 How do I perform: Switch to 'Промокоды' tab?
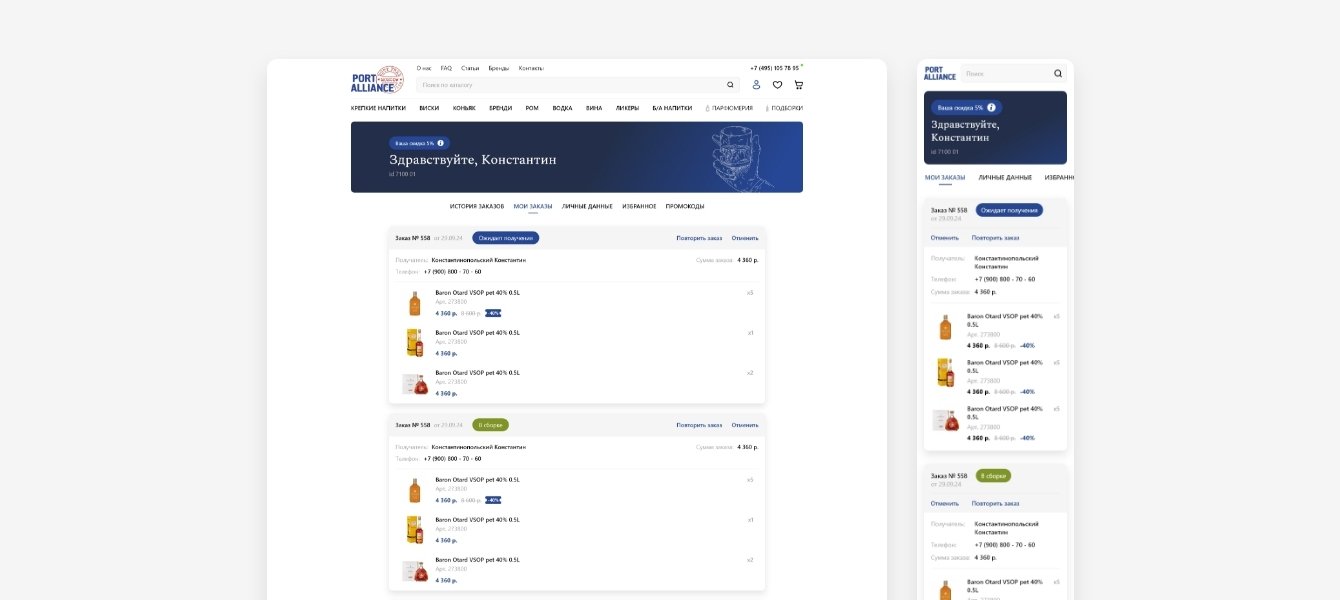click(685, 206)
